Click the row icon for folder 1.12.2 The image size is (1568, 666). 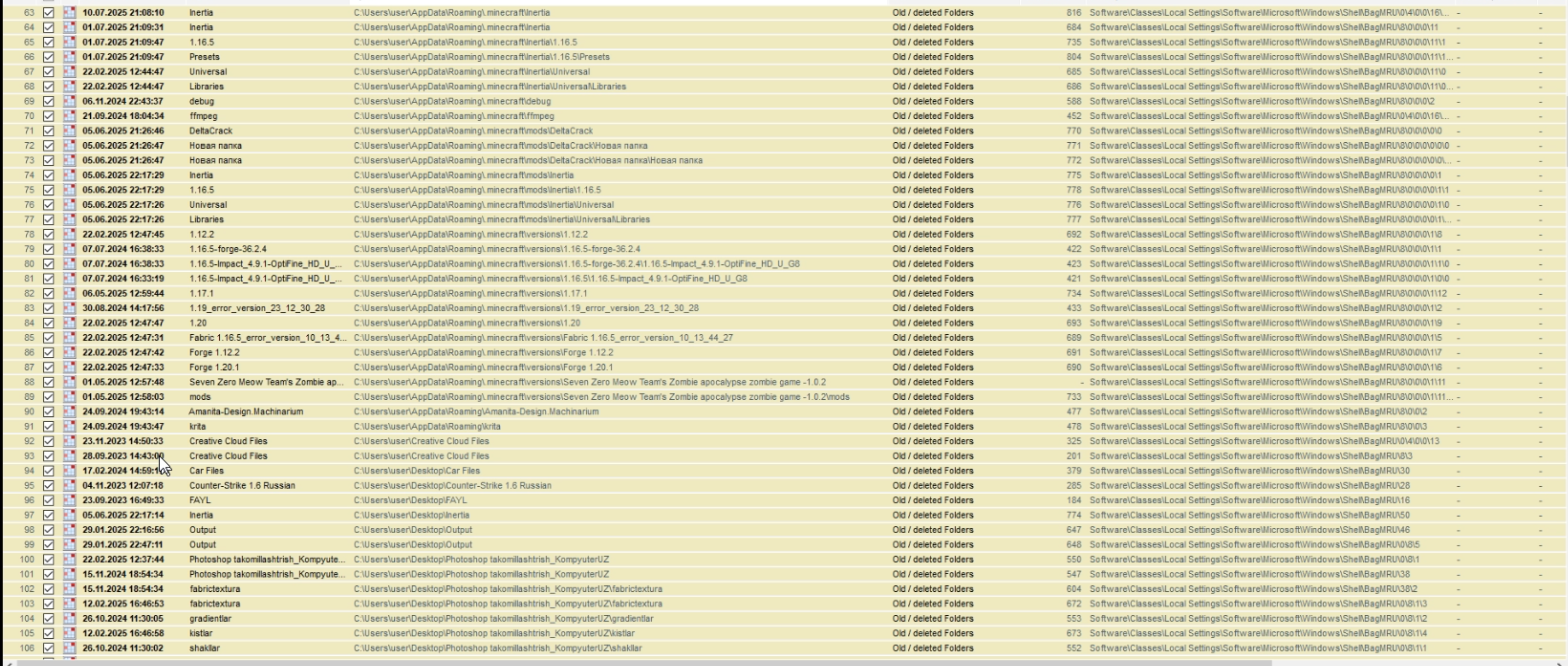pyautogui.click(x=69, y=234)
